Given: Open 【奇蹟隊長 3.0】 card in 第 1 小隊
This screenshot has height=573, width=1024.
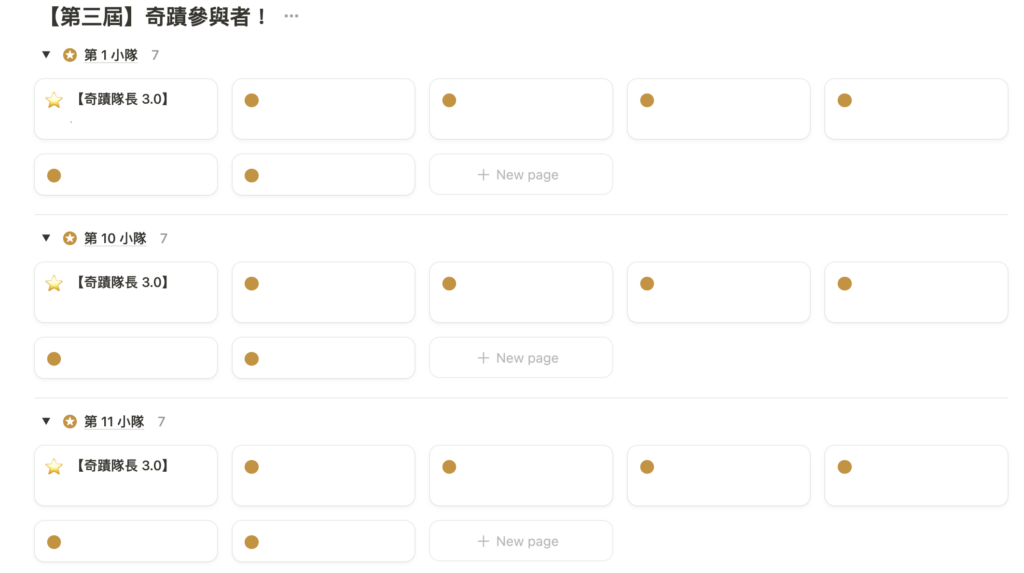Looking at the screenshot, I should [x=126, y=109].
